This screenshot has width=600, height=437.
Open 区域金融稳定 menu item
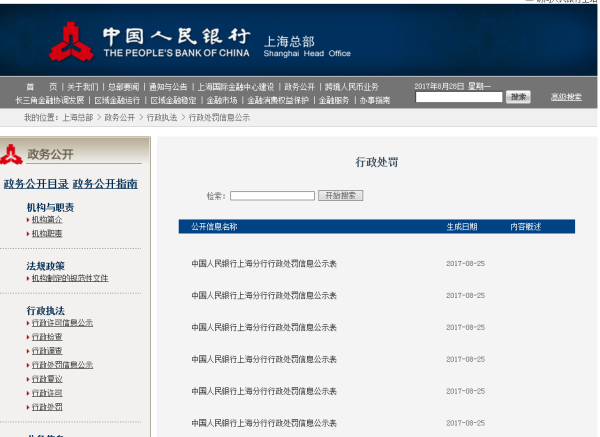[173, 100]
